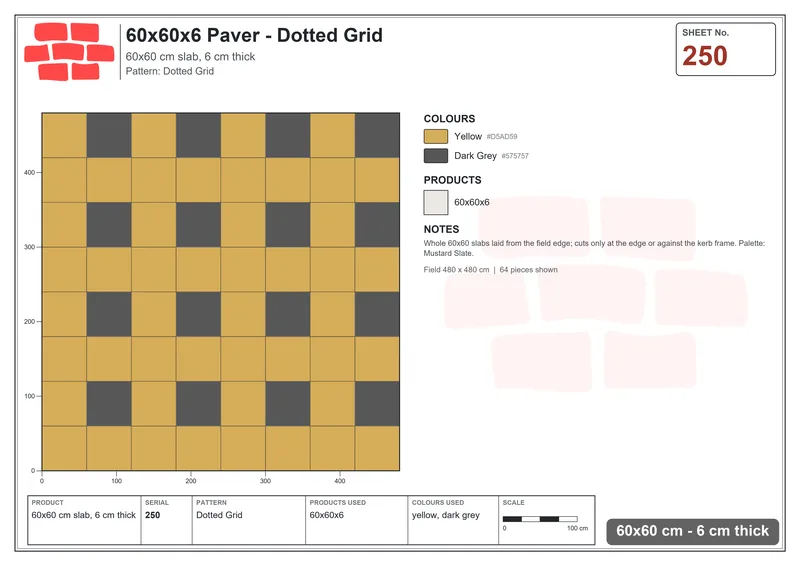Click the bottom-right yellow slab in the grid

pyautogui.click(x=378, y=448)
